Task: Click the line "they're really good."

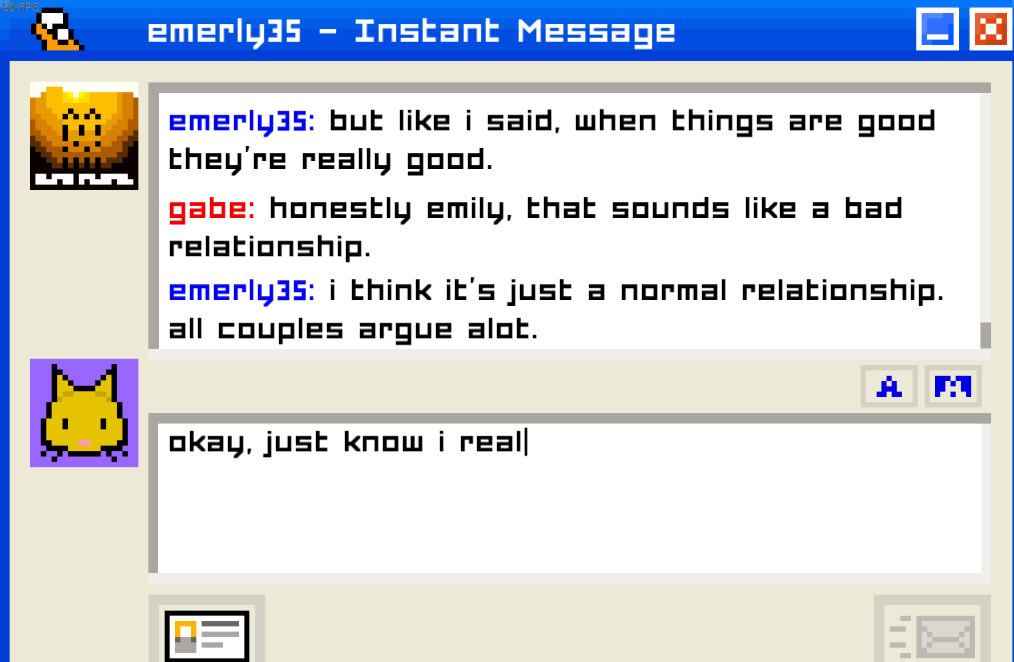Action: click(330, 160)
